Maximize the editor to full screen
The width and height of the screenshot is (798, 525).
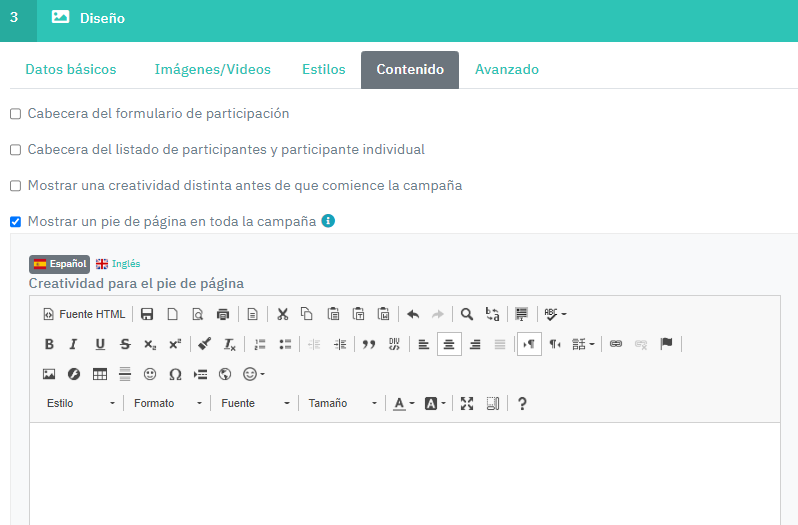[467, 403]
